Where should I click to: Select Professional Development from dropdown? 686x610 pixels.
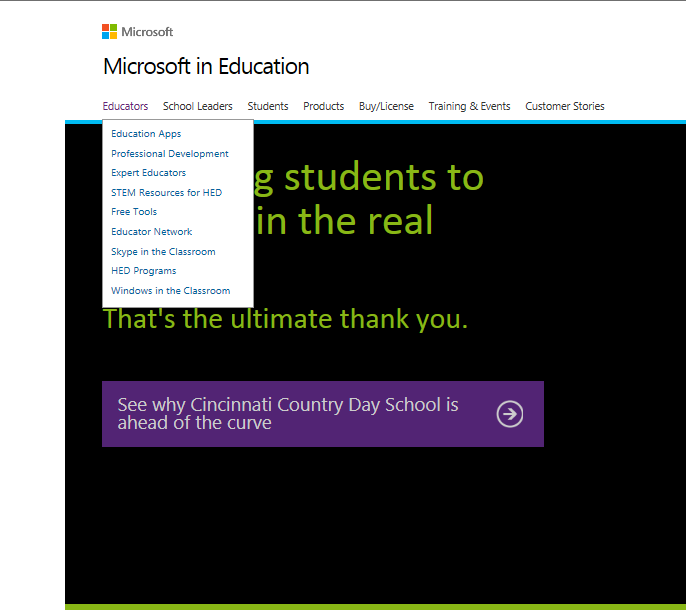tap(170, 154)
